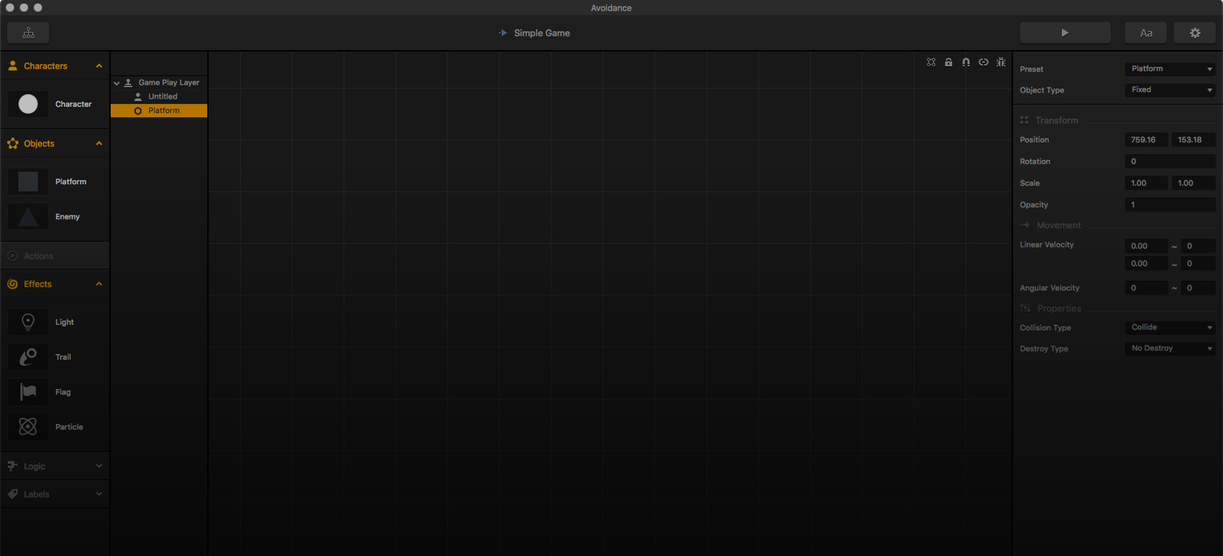Open the Collision Type dropdown
1223x556 pixels.
1169,327
